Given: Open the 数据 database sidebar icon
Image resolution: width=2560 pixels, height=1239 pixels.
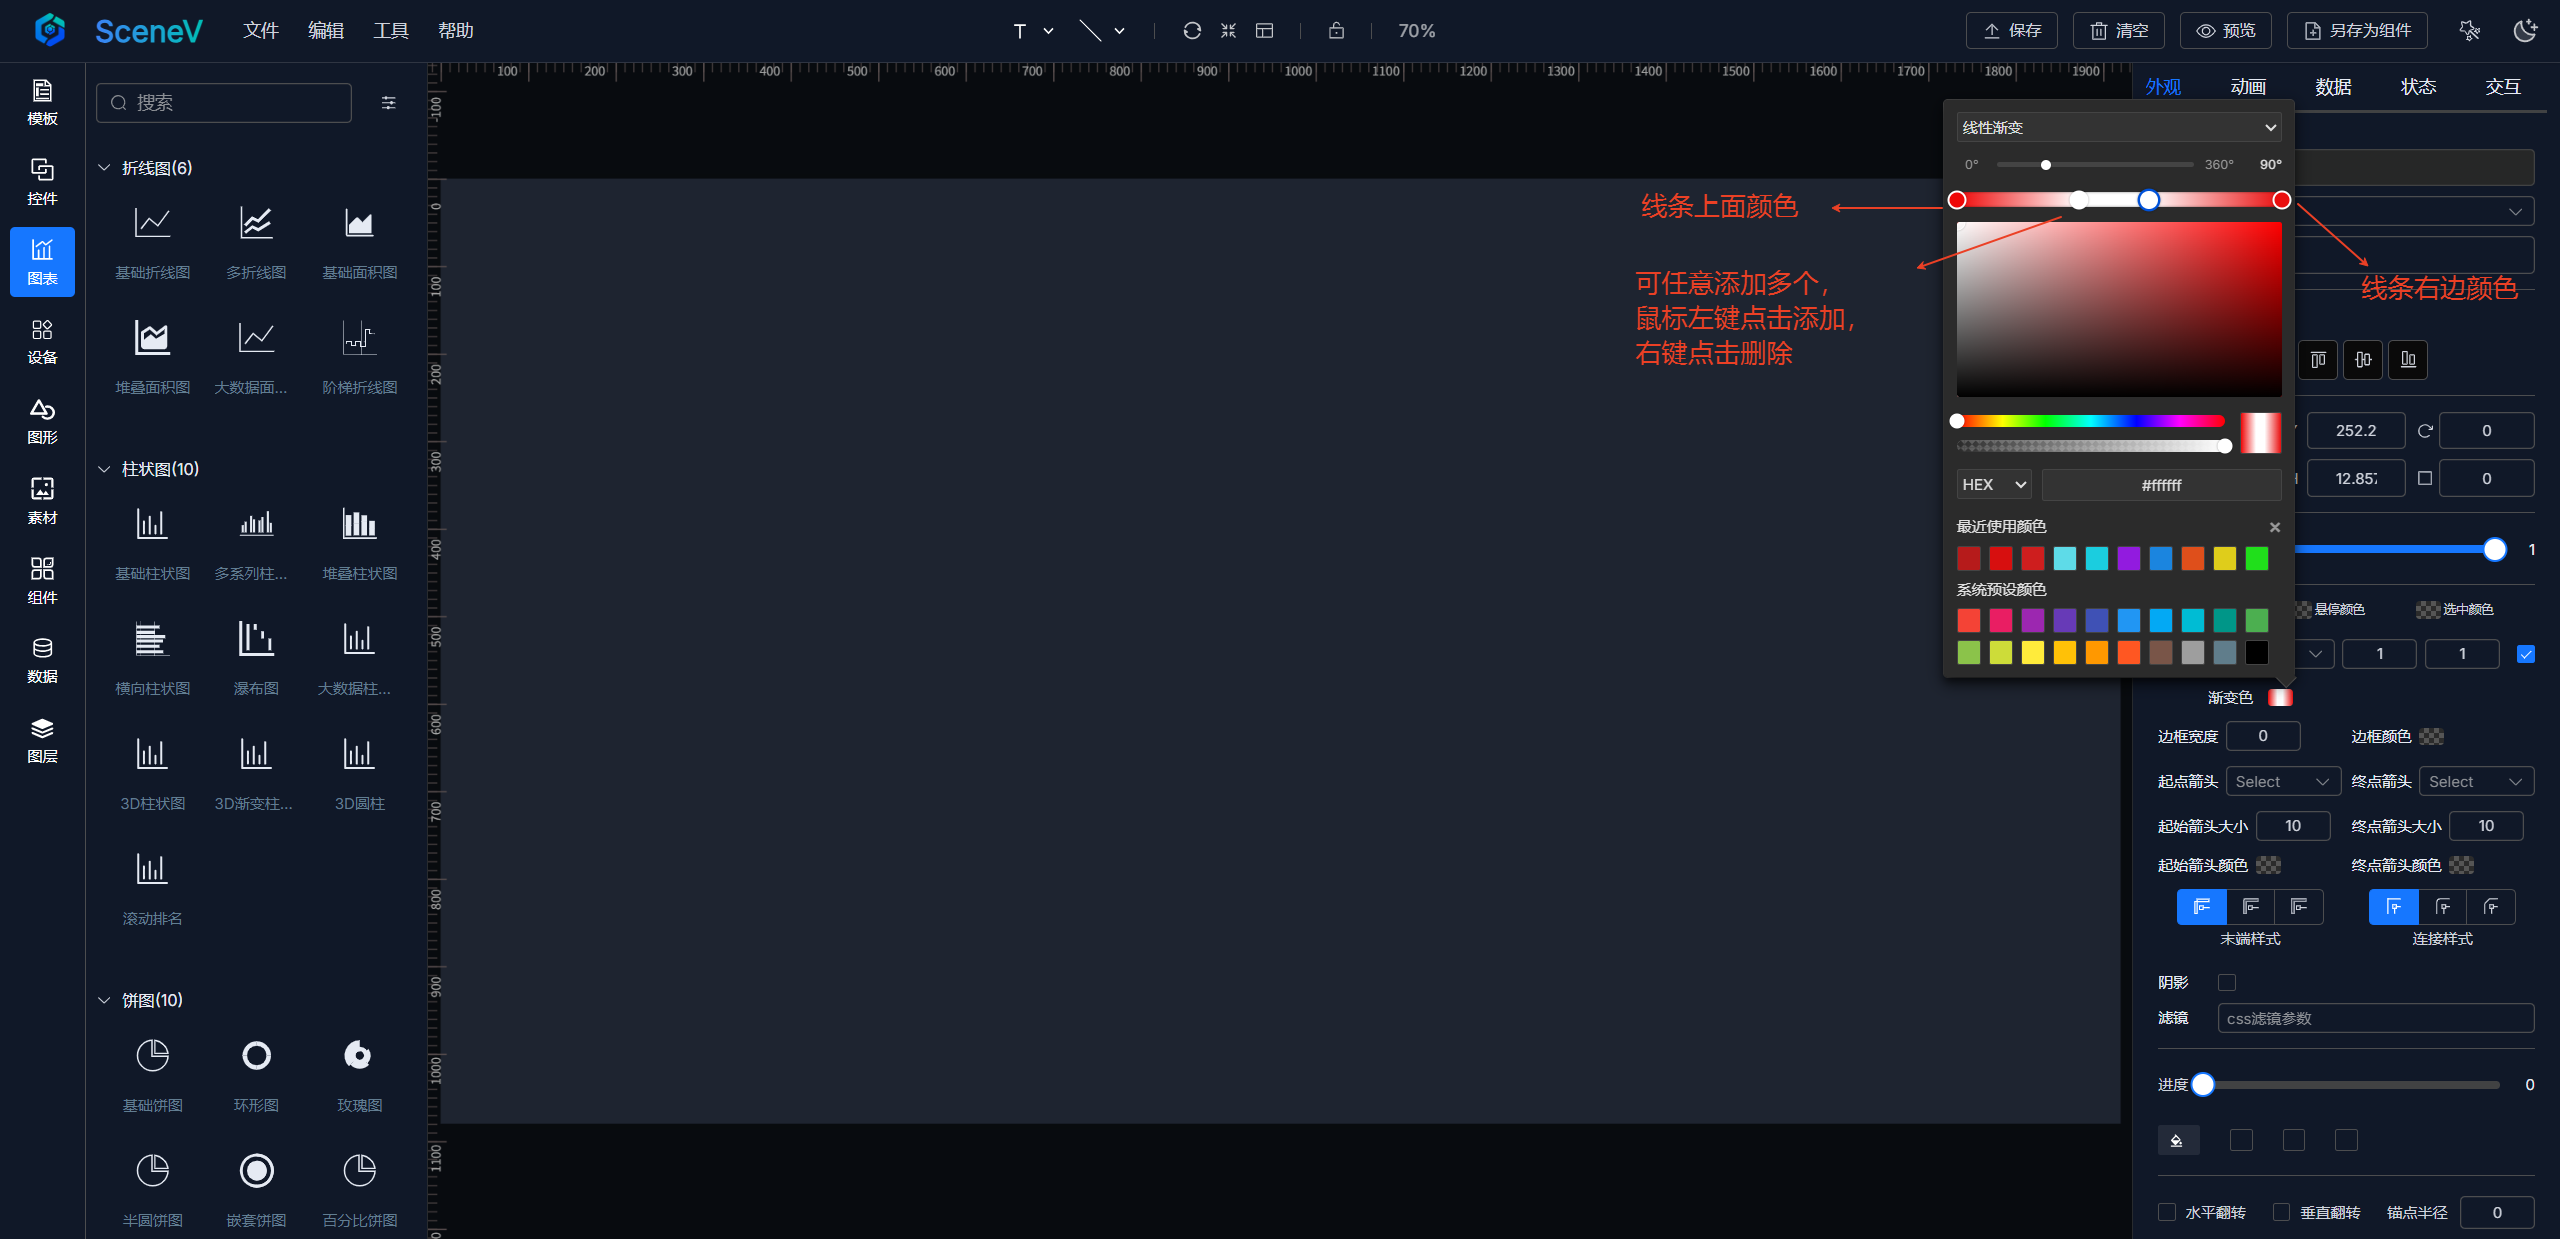Looking at the screenshot, I should pos(42,659).
